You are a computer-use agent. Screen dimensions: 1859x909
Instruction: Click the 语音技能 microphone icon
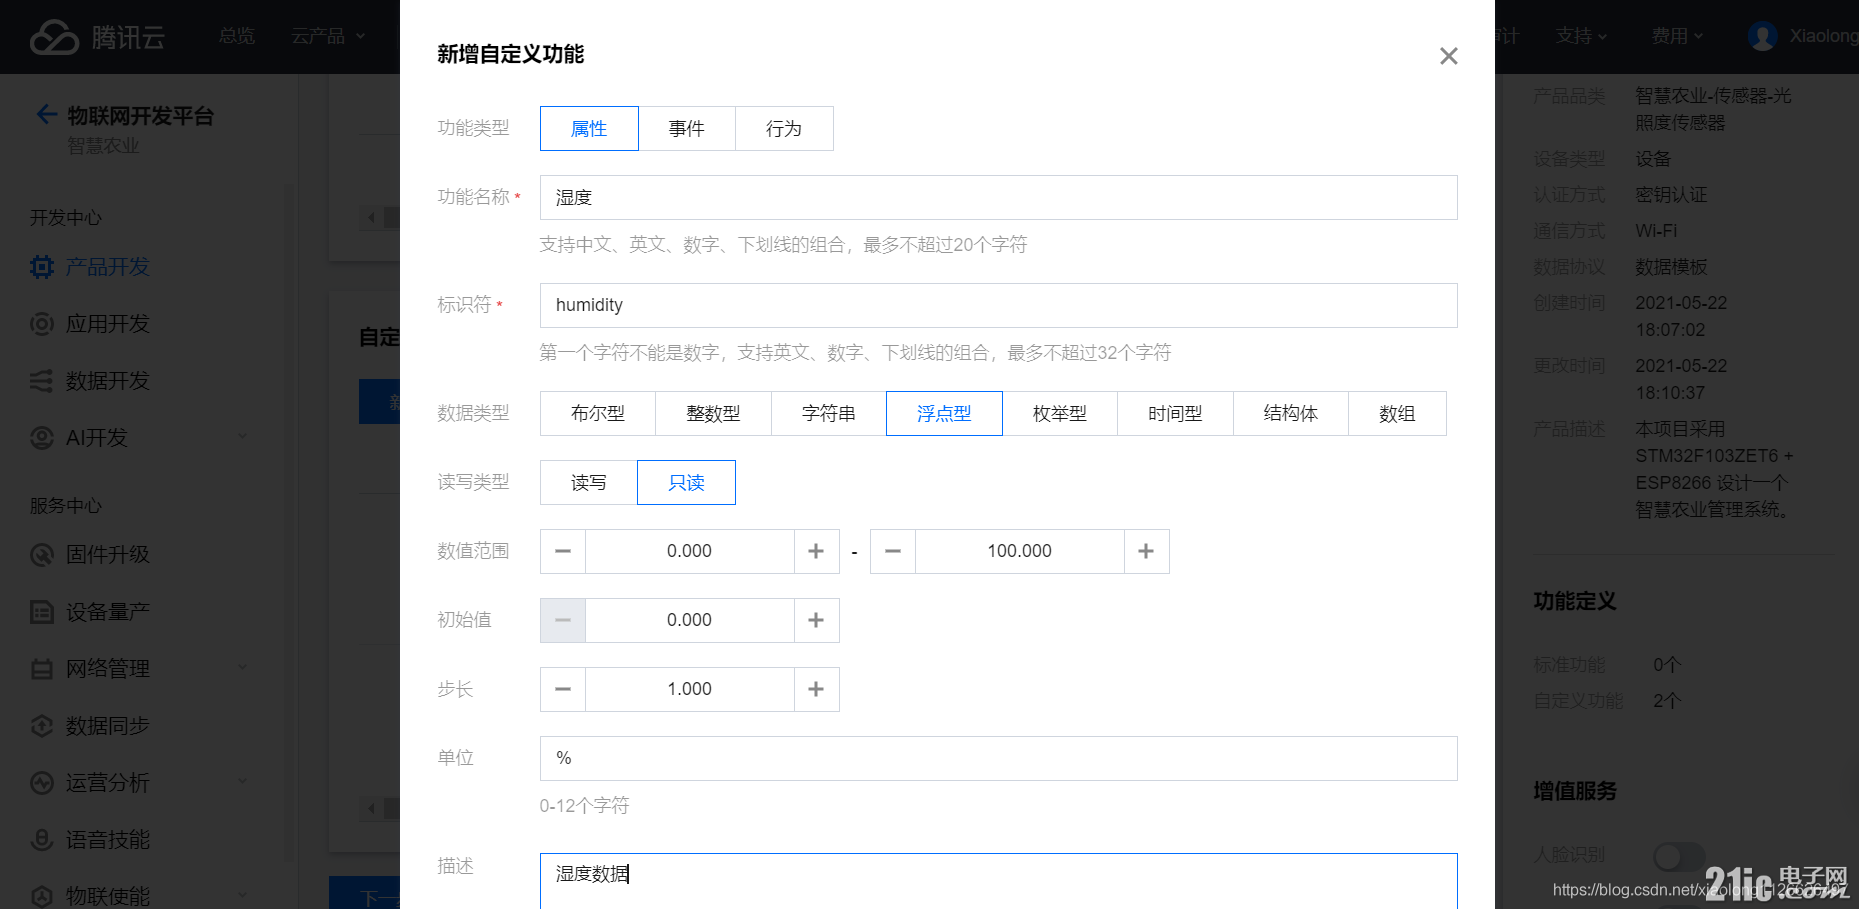click(42, 840)
